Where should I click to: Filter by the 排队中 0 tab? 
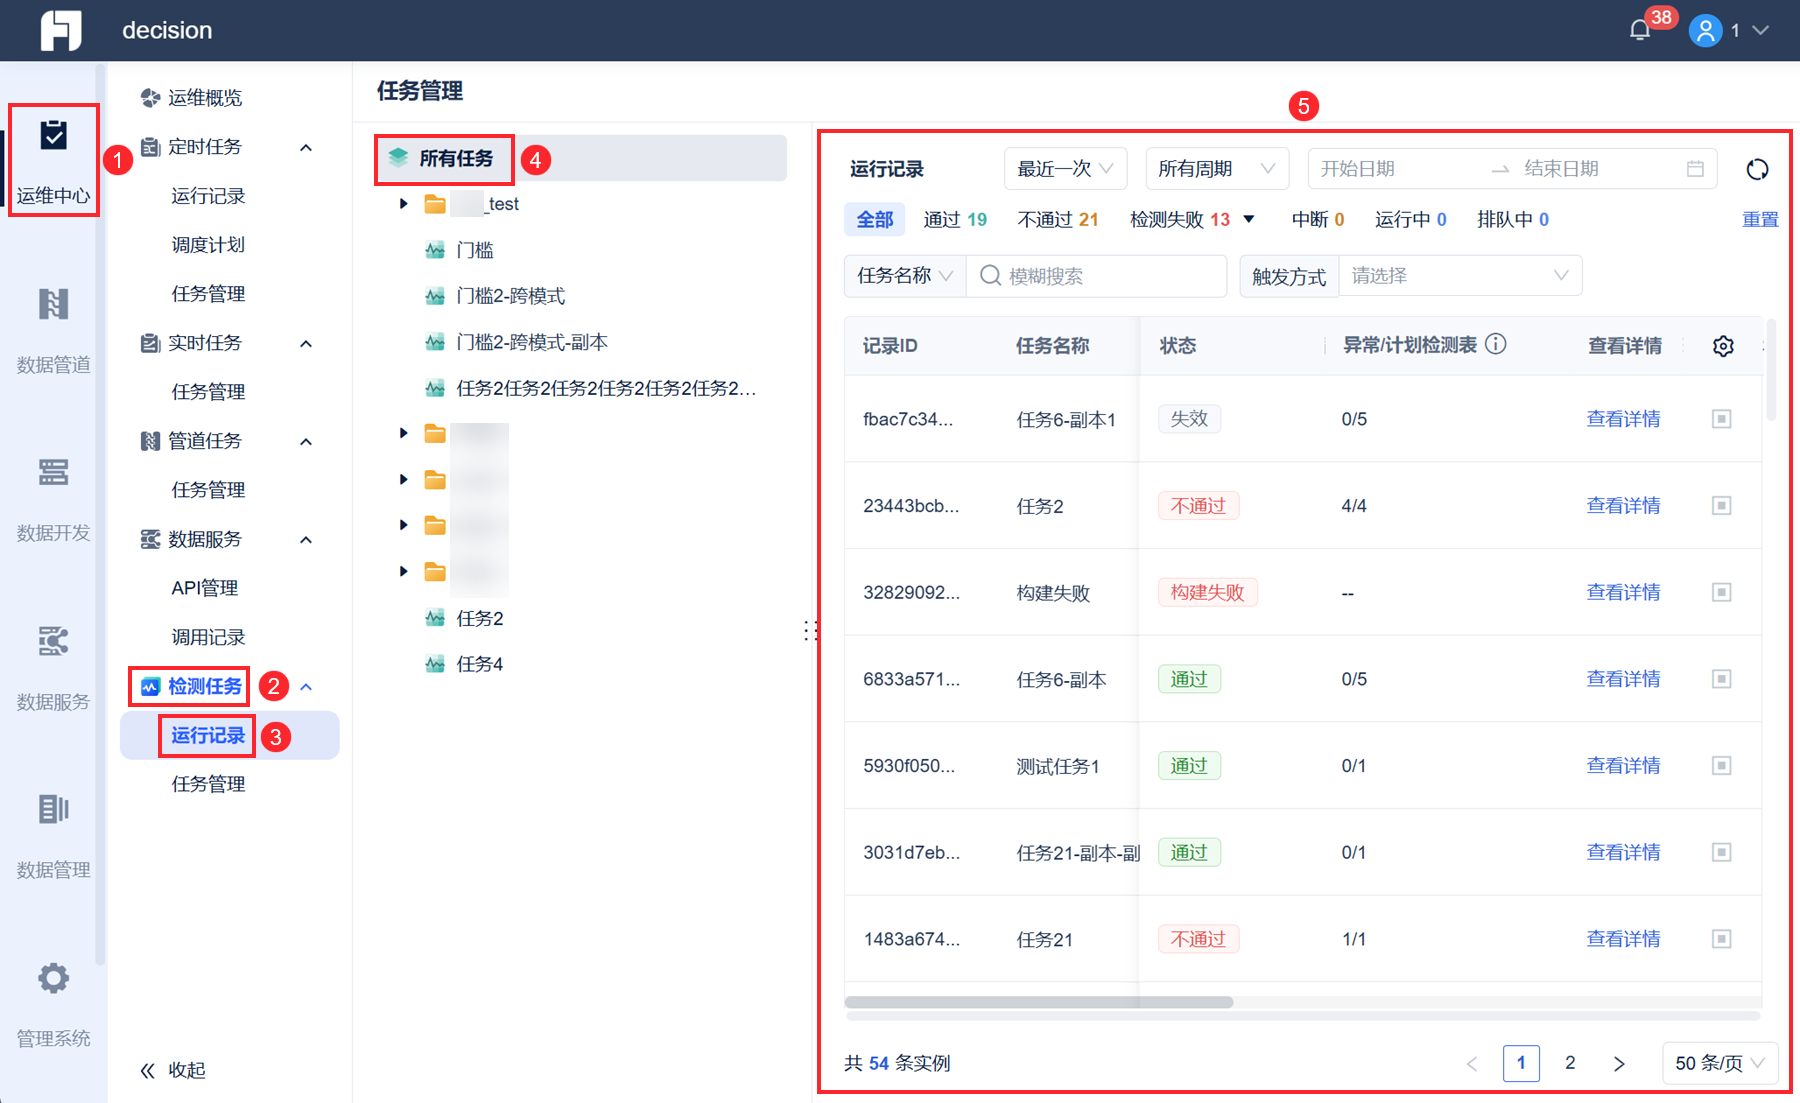[1513, 219]
